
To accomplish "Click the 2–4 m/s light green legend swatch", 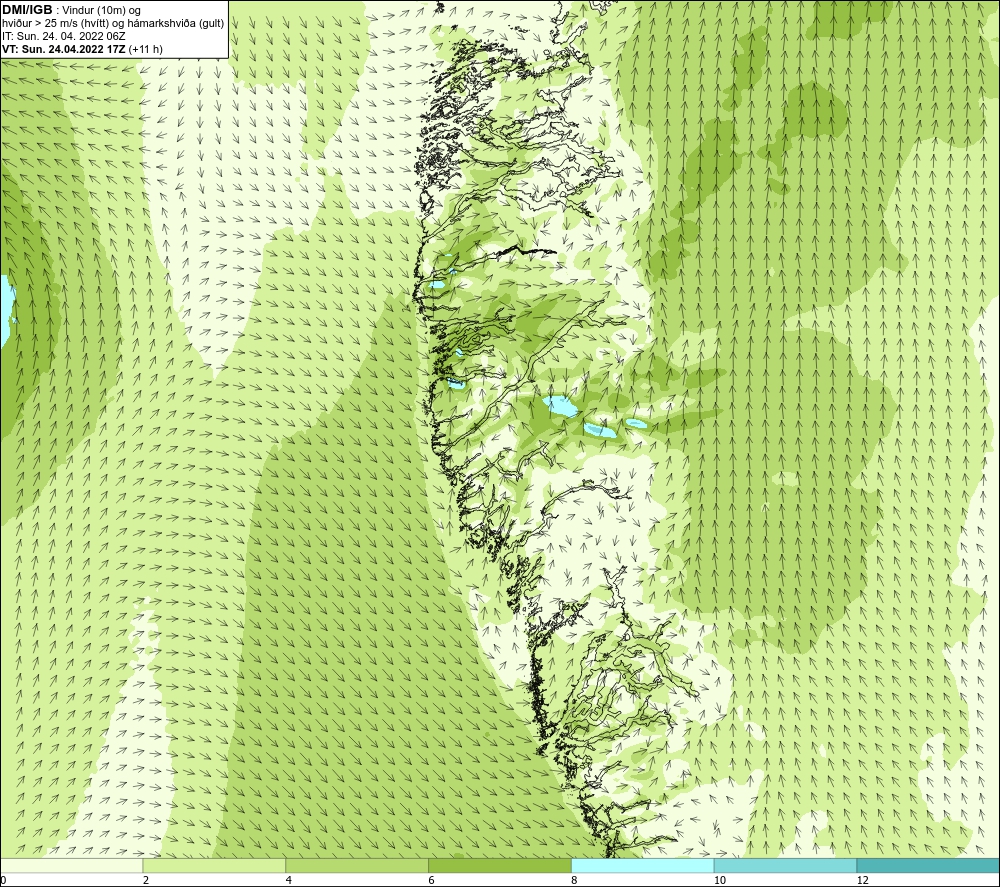I will coord(214,866).
